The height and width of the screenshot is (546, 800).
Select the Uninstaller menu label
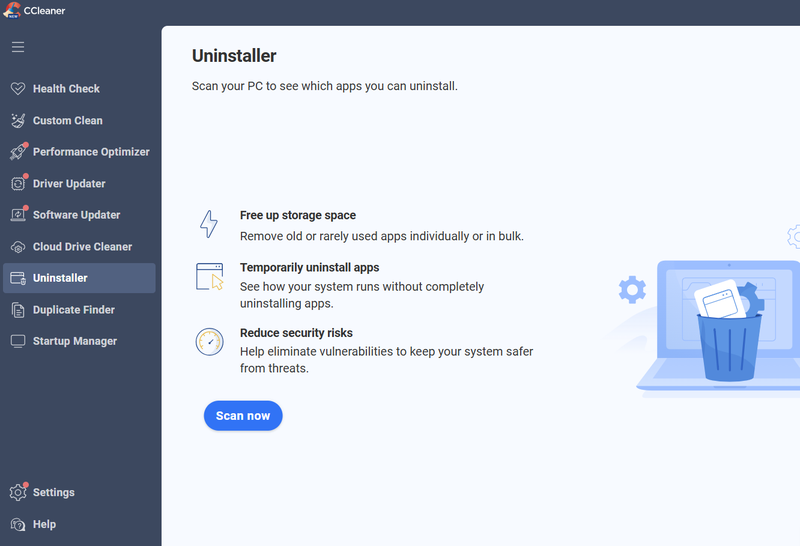click(60, 278)
